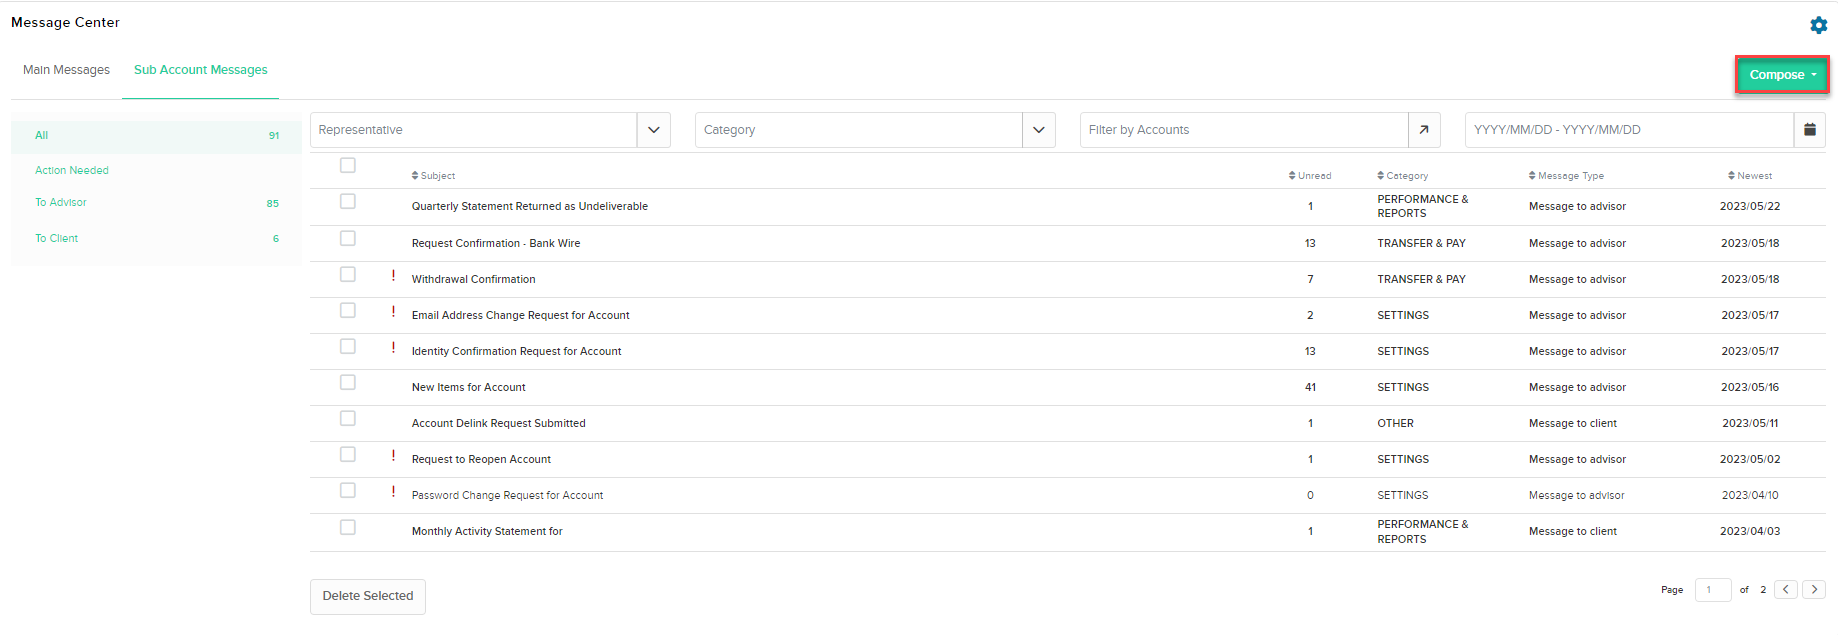
Task: Click the page number input box
Action: coord(1713,590)
